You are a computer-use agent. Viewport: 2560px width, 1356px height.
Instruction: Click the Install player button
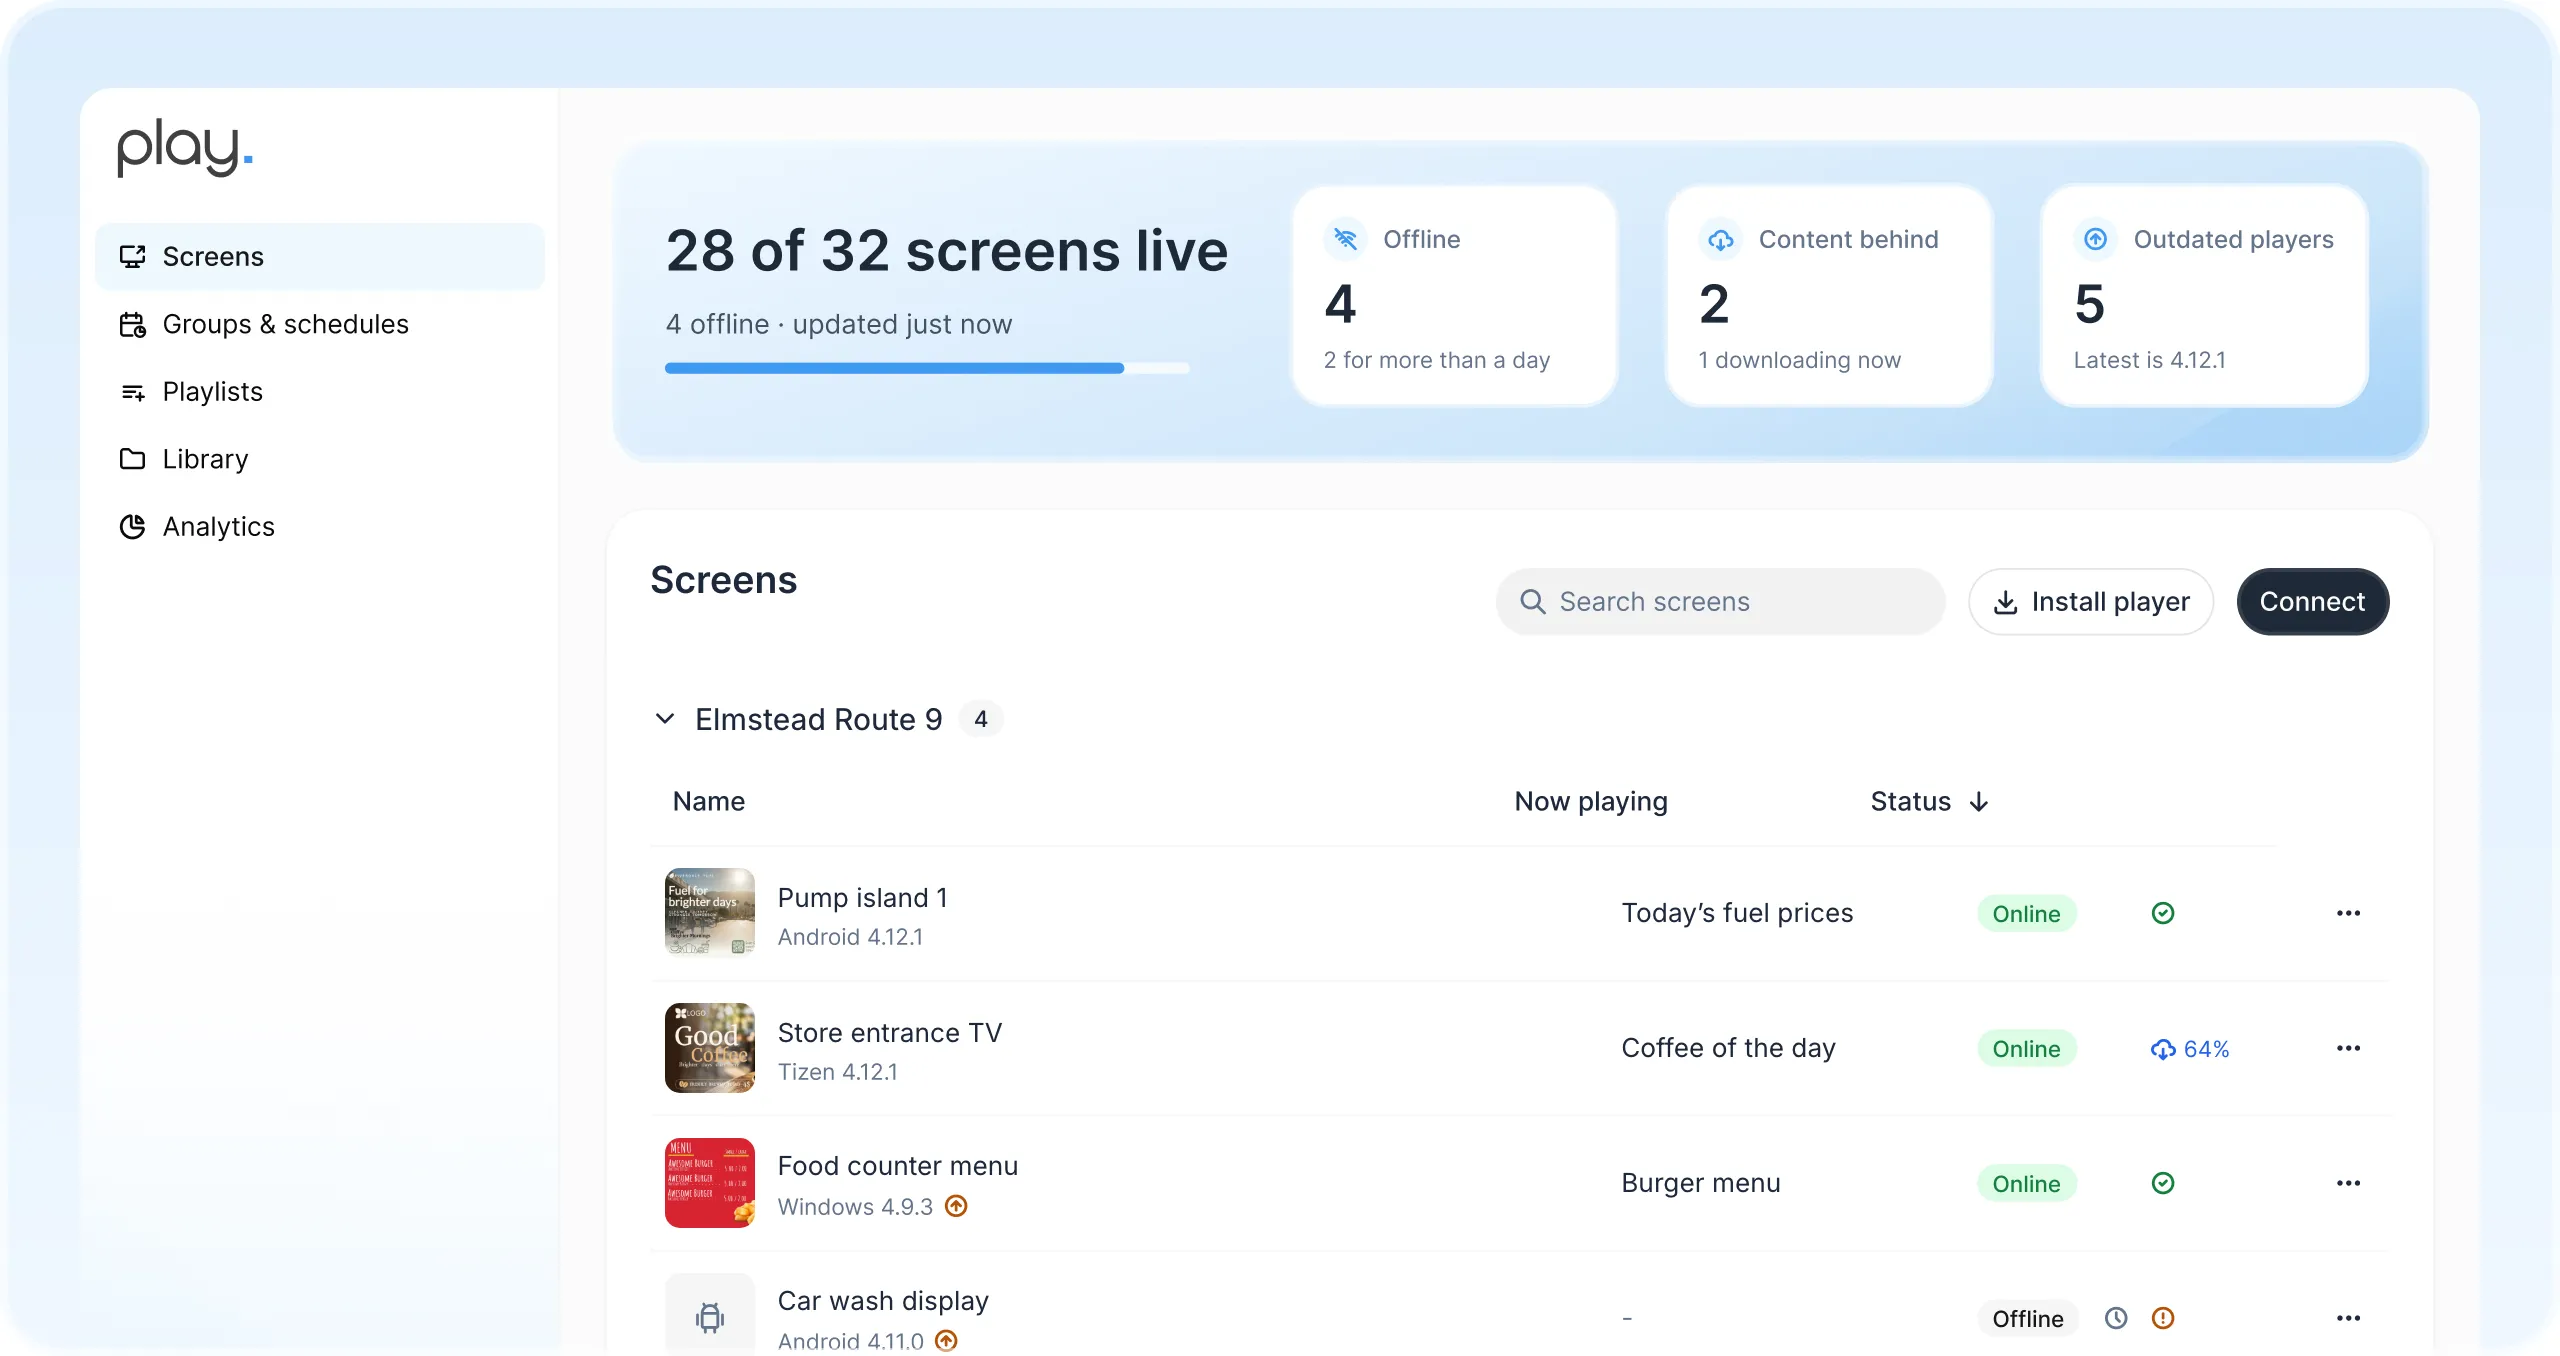pos(2090,601)
